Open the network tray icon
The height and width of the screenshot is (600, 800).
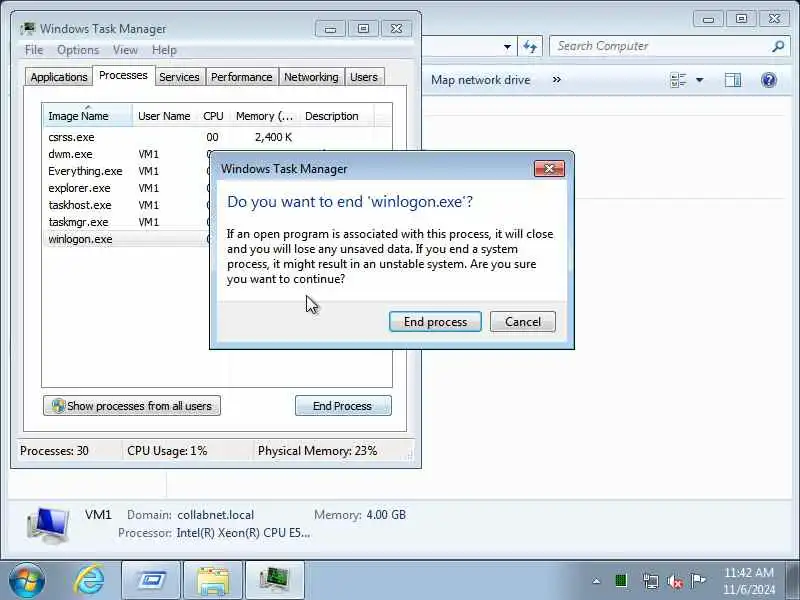pyautogui.click(x=651, y=581)
